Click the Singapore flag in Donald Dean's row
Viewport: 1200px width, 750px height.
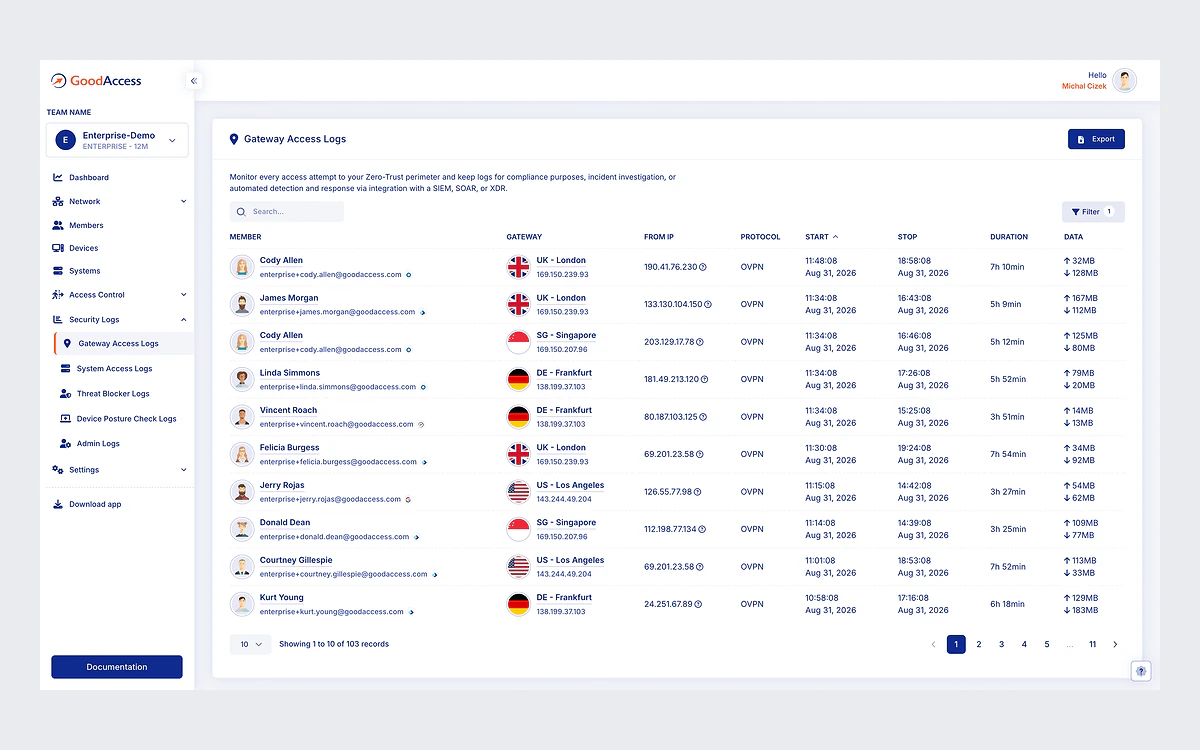(x=518, y=529)
